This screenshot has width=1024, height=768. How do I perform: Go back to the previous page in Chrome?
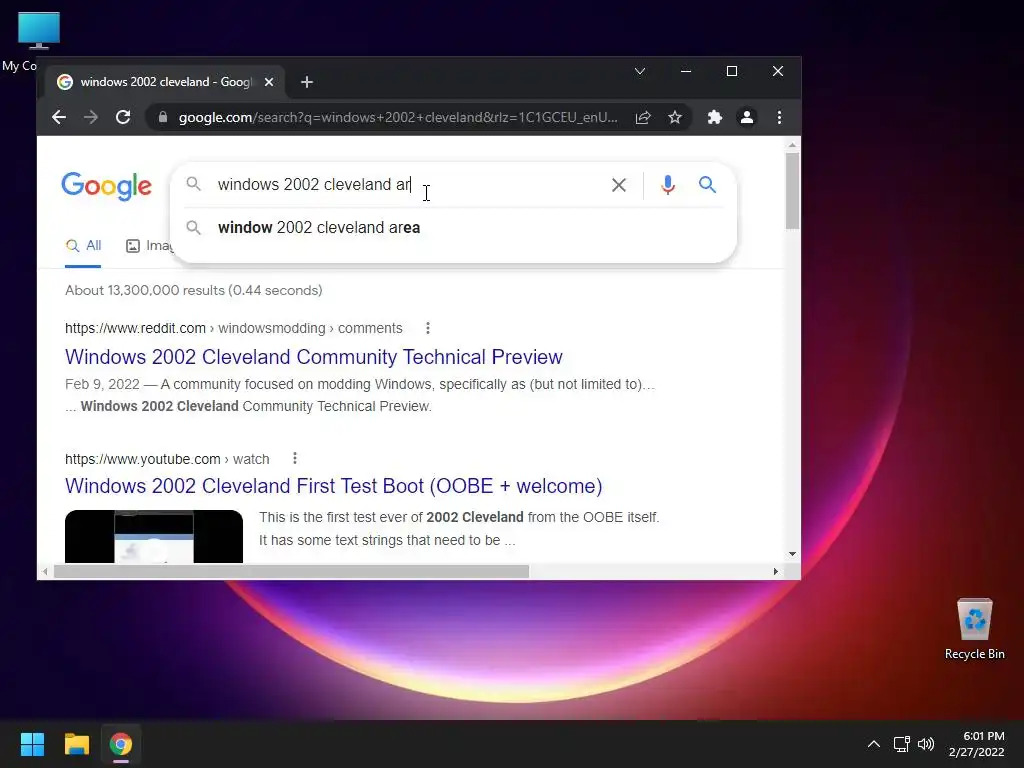59,118
